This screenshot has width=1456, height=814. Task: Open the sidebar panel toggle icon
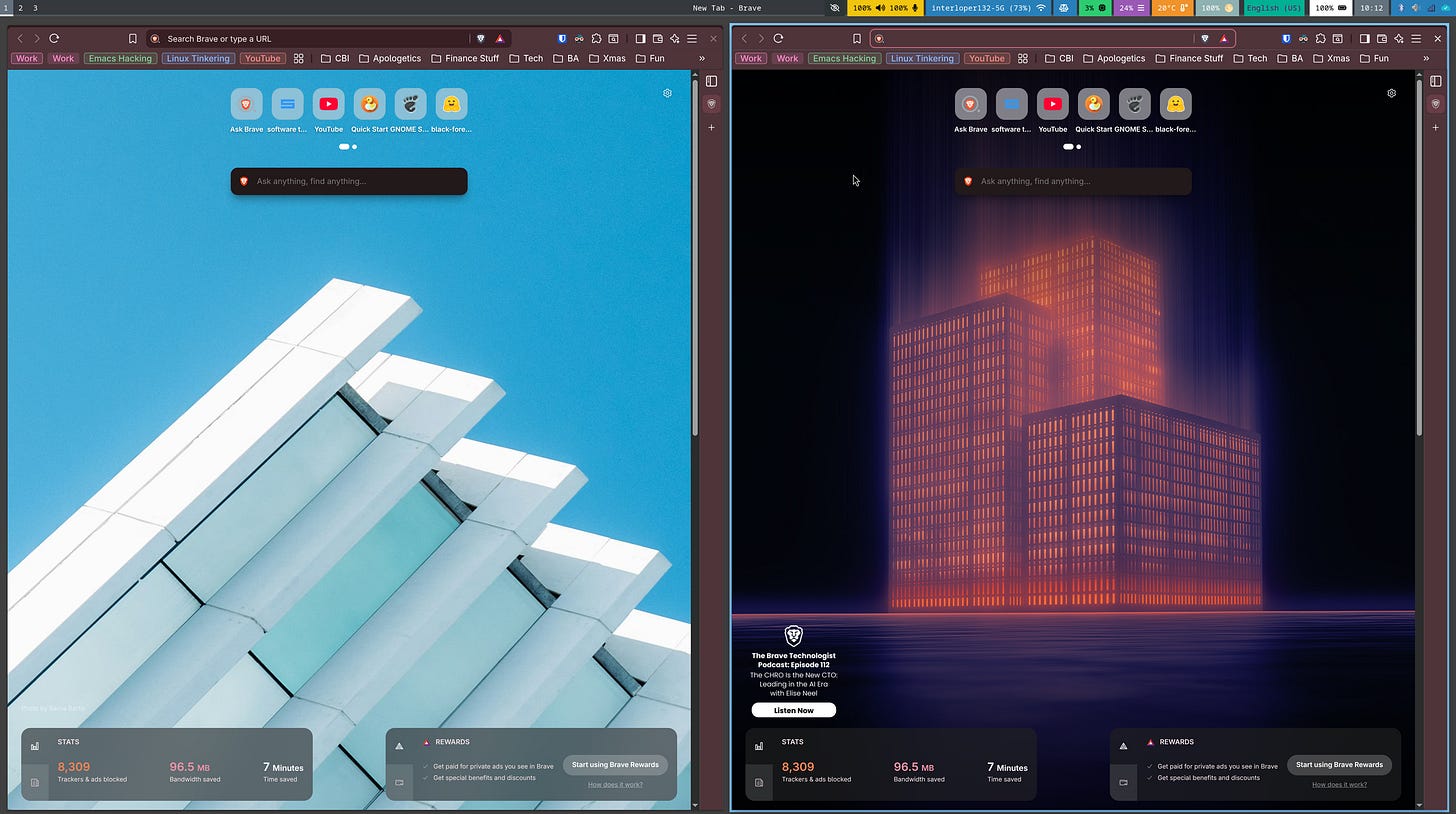641,38
